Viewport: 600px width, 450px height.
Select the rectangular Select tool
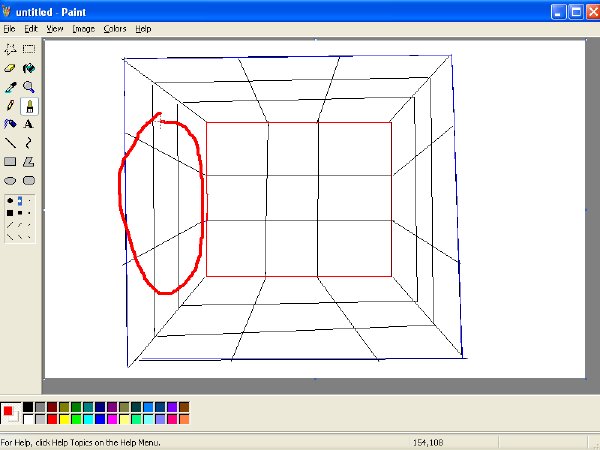[x=29, y=49]
